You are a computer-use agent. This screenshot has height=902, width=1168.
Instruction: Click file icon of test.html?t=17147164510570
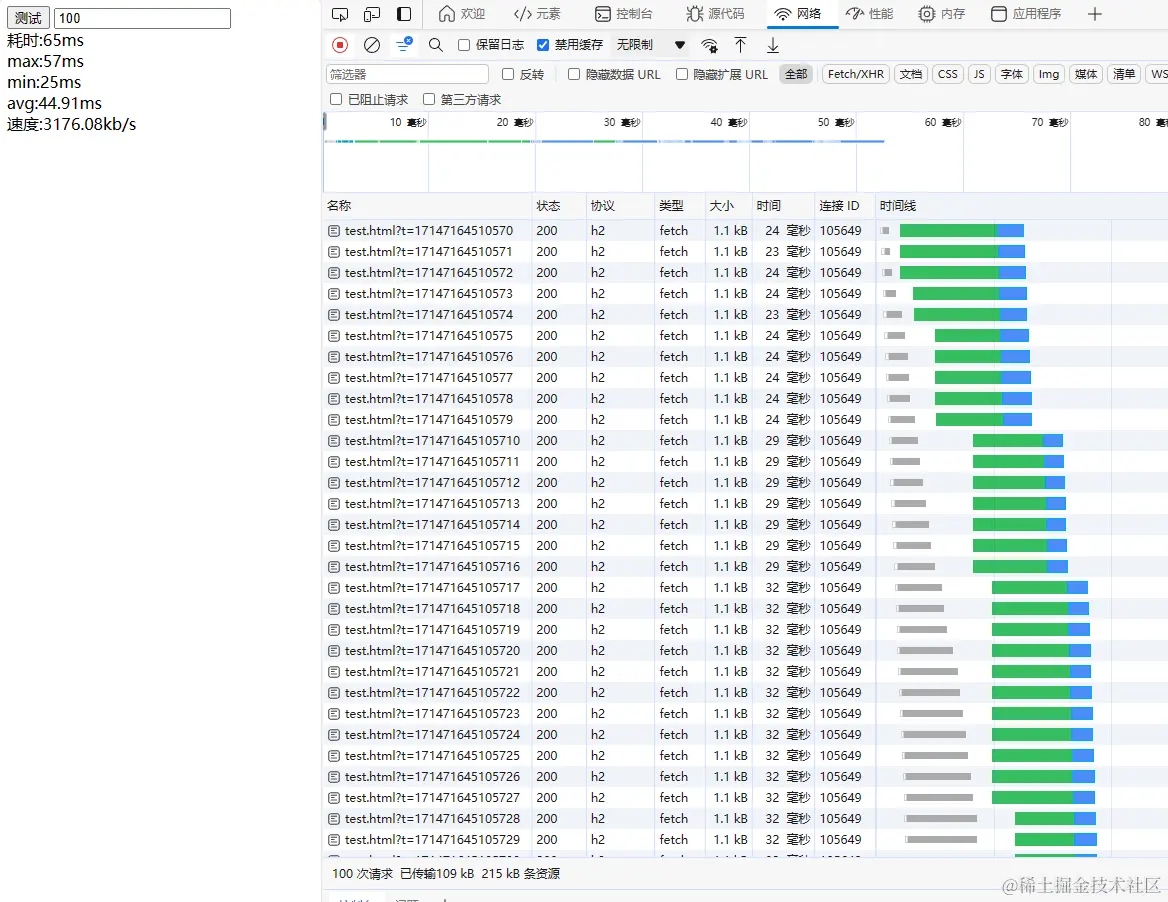pyautogui.click(x=334, y=231)
